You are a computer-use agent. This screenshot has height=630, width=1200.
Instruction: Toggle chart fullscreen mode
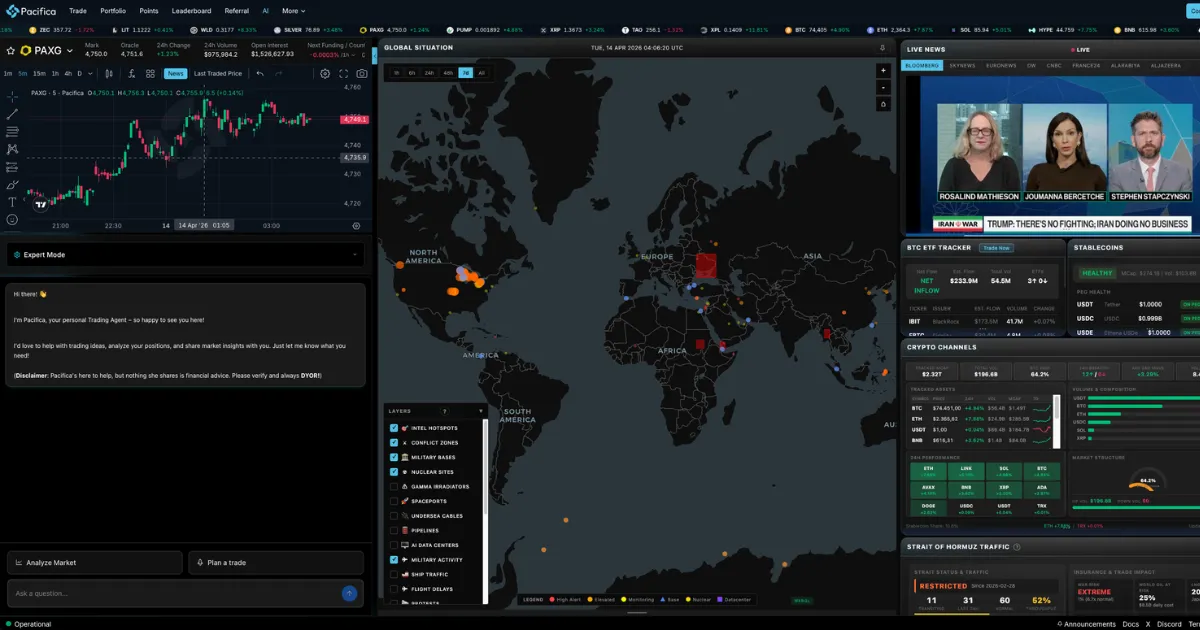click(x=344, y=74)
